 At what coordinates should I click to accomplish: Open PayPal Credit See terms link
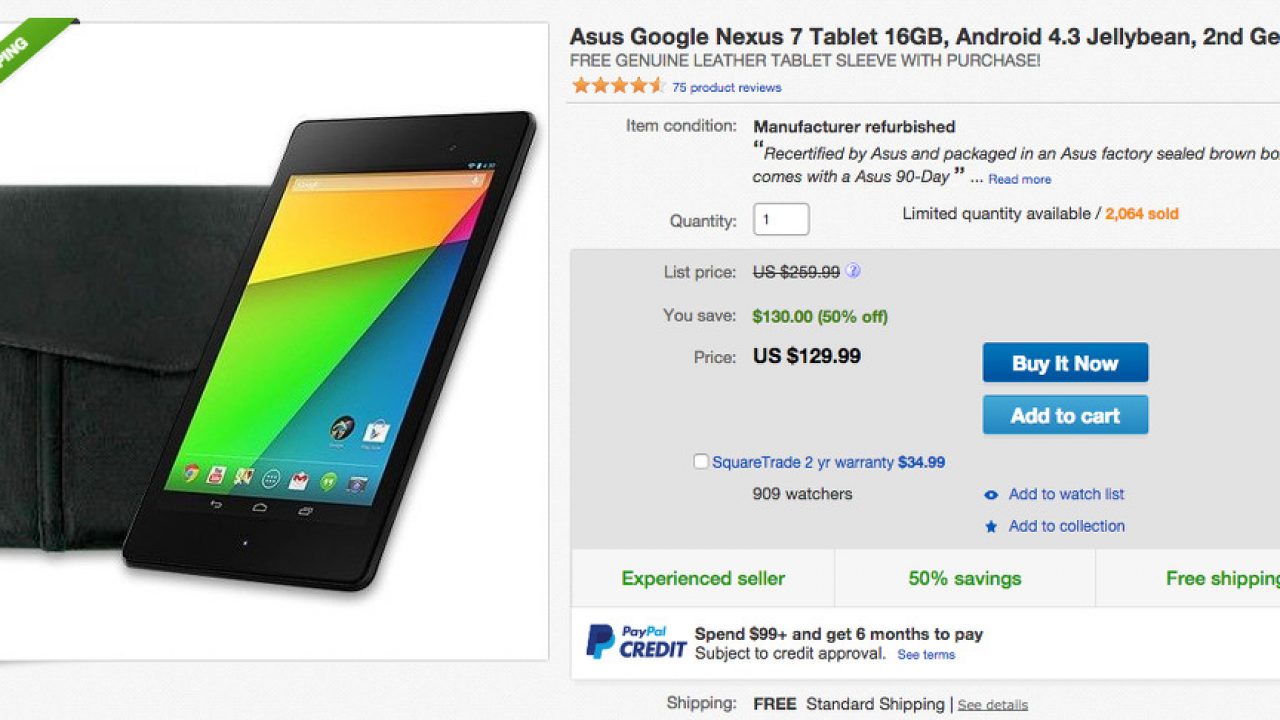click(x=926, y=655)
